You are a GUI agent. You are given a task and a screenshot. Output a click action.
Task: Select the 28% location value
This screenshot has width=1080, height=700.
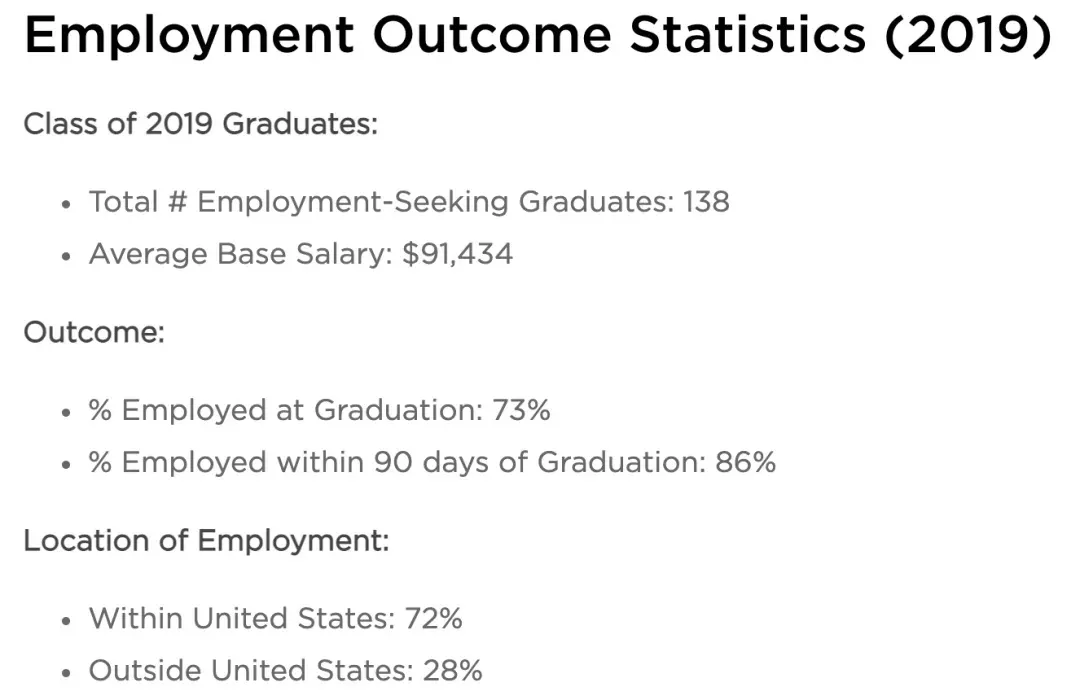453,670
